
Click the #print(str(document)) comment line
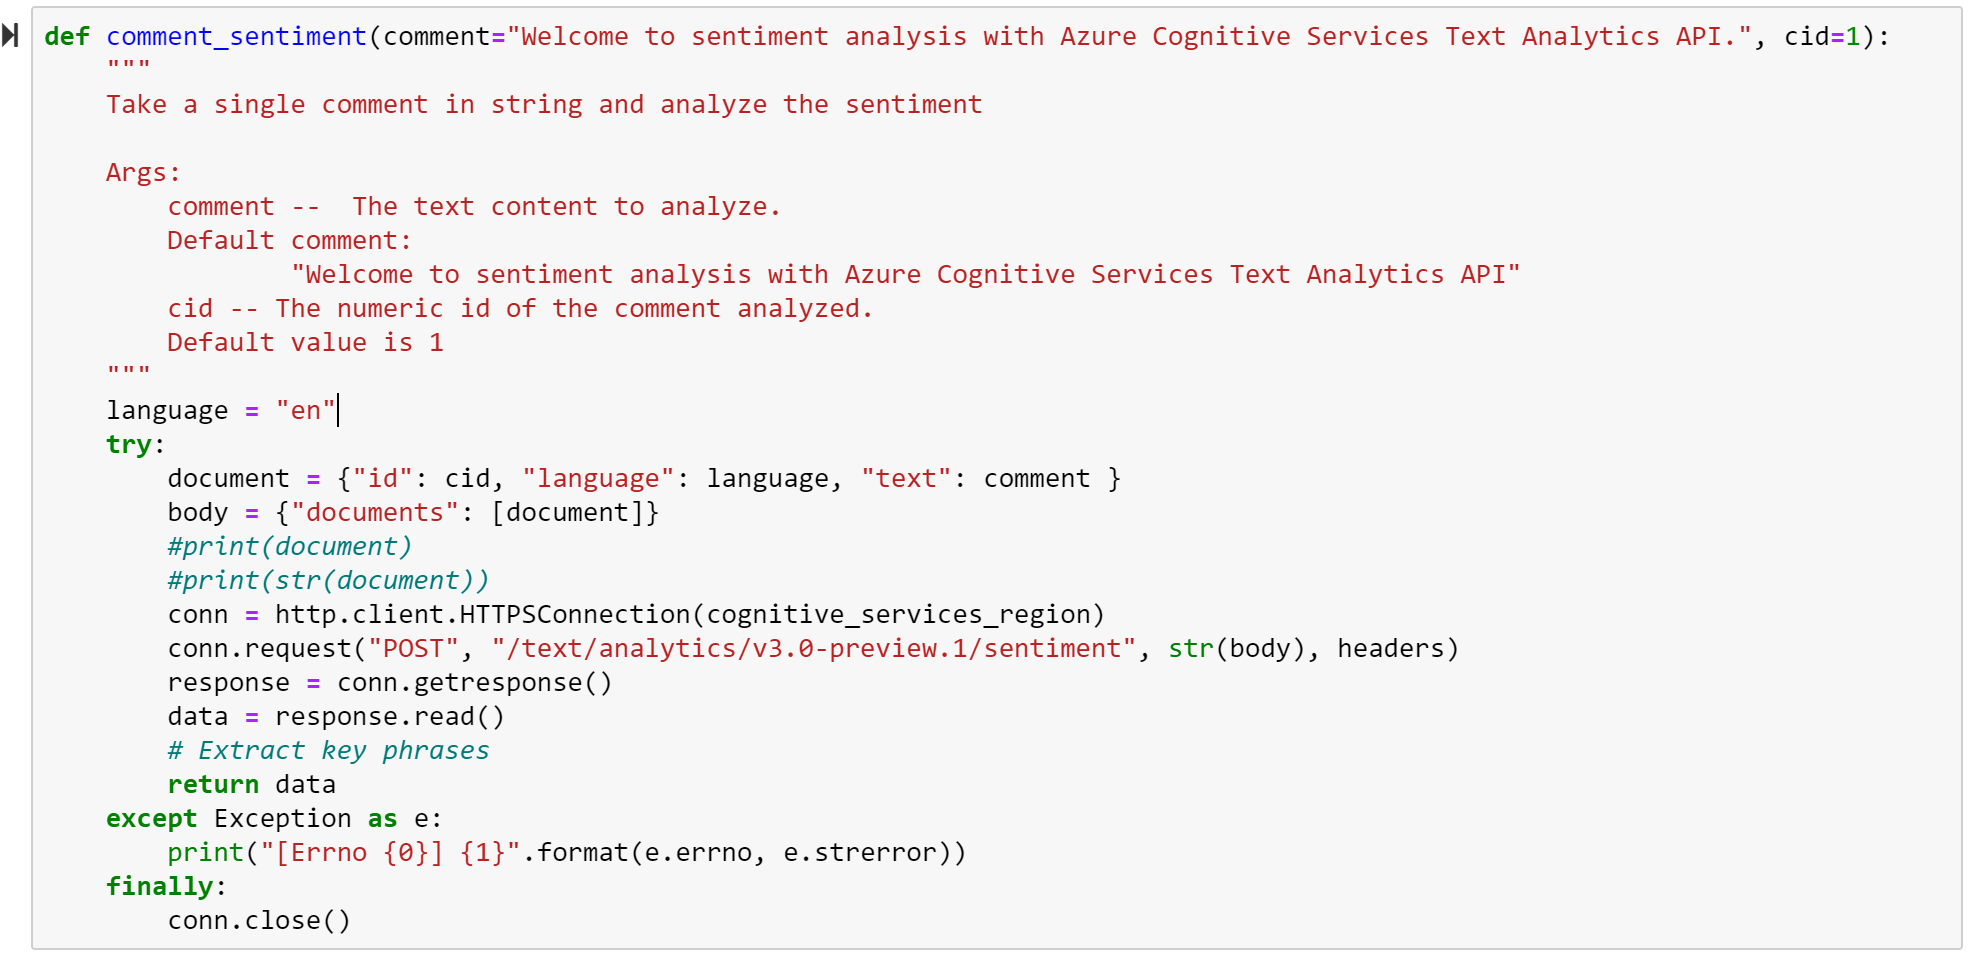click(x=328, y=581)
